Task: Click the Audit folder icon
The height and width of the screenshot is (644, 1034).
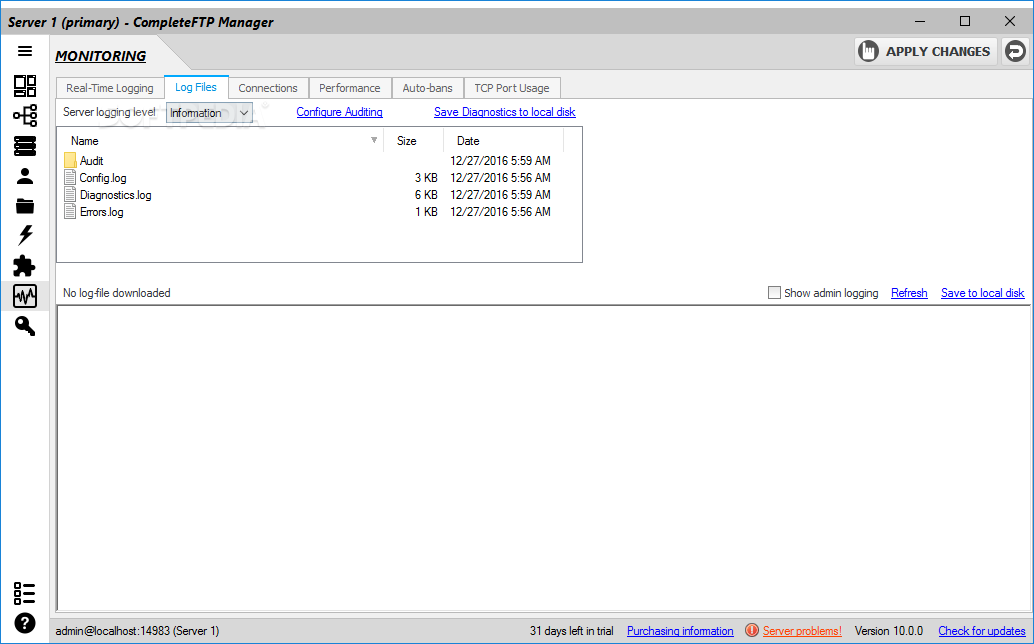Action: pos(71,160)
